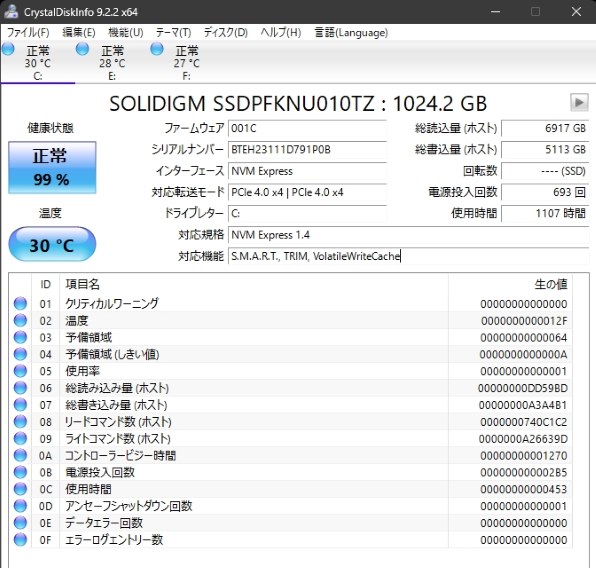Click the blue status orb for drive E:
The height and width of the screenshot is (568, 596).
[82, 49]
